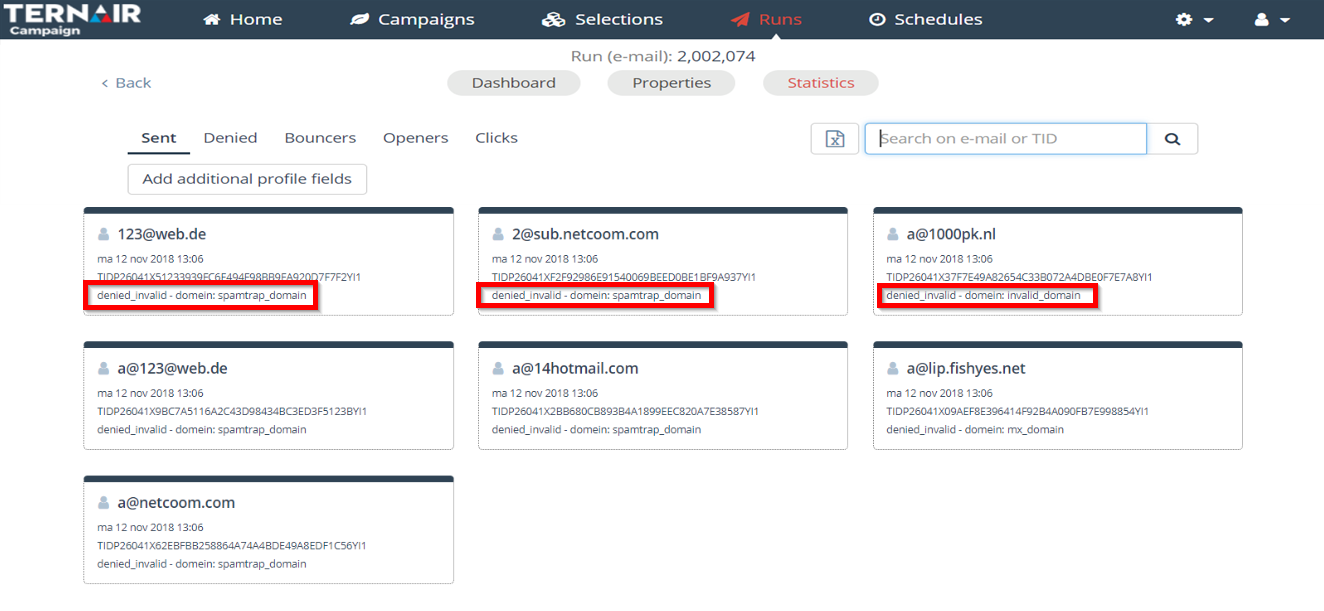This screenshot has width=1324, height=611.
Task: Open the Home menu item
Action: pyautogui.click(x=243, y=19)
